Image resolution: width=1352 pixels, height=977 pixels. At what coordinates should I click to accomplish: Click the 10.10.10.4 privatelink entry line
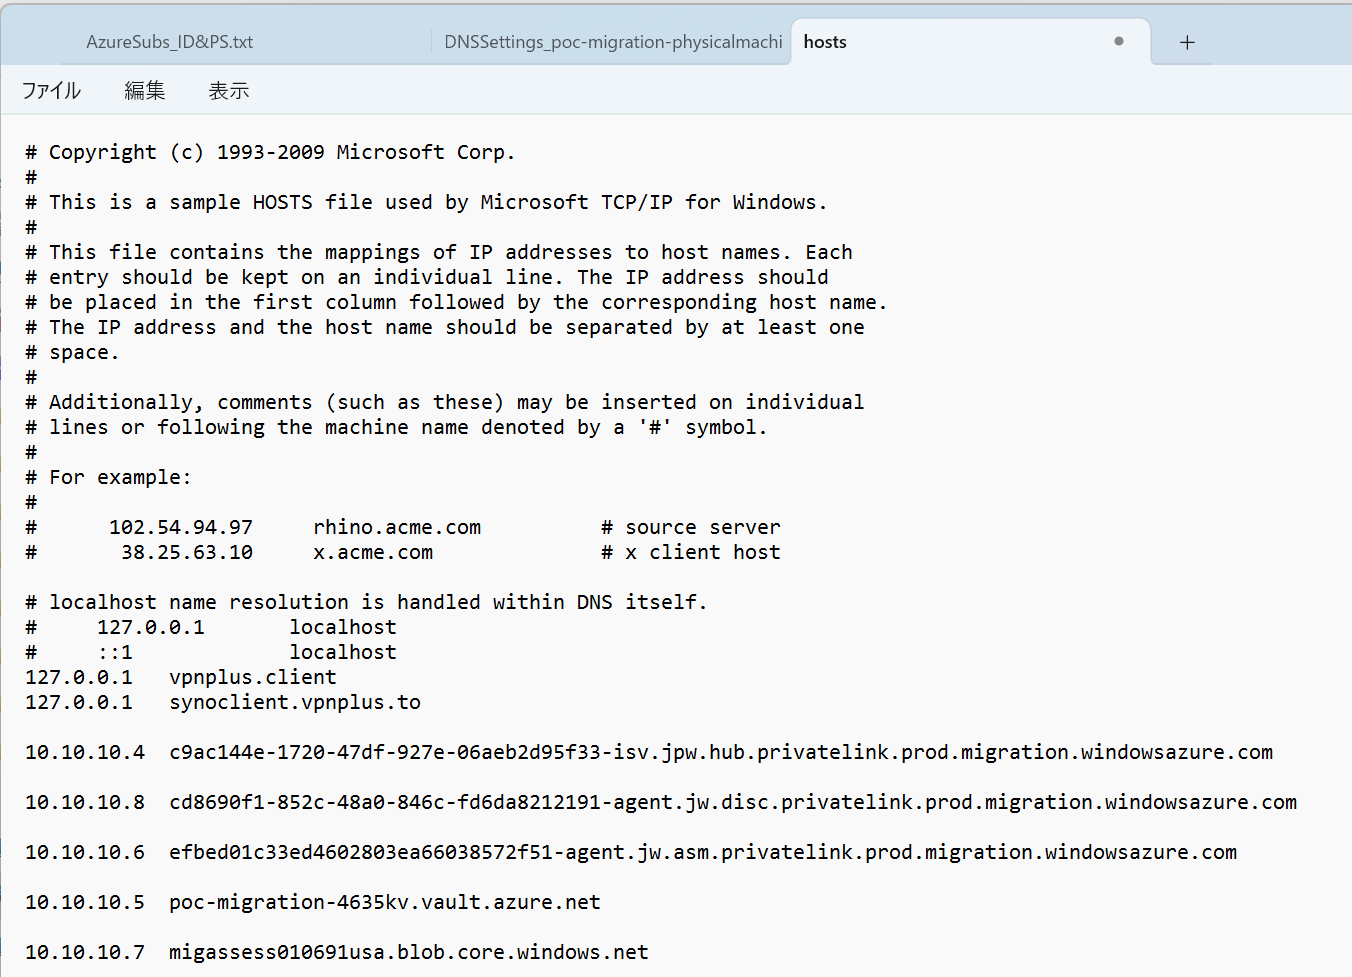coord(648,752)
